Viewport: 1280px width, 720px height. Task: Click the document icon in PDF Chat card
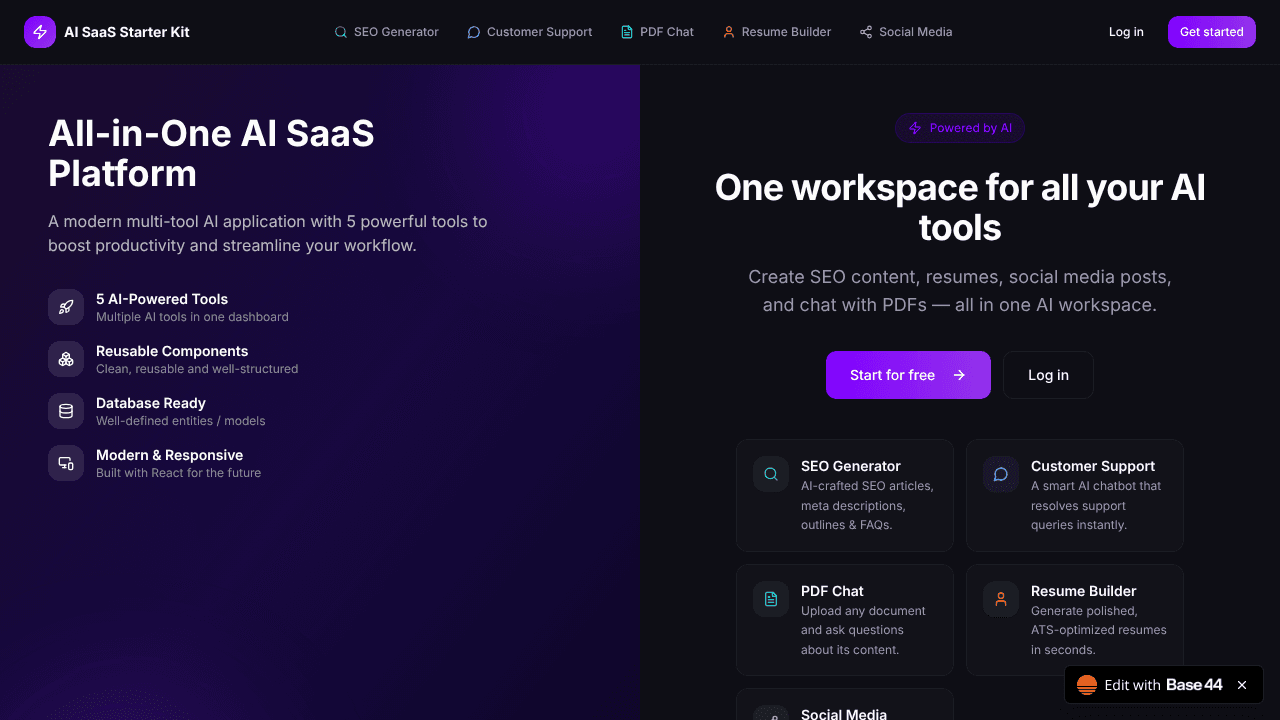pos(771,599)
